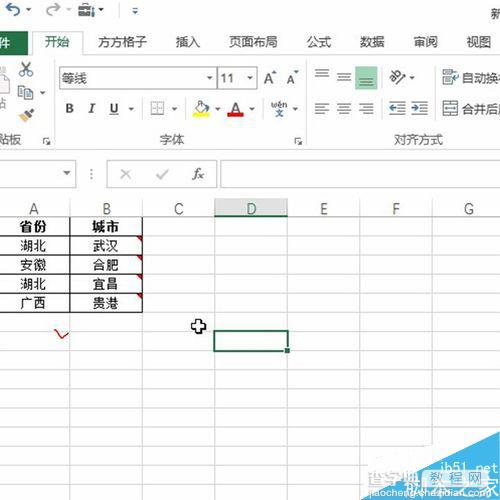
Task: Toggle Underline formatting
Action: [114, 108]
